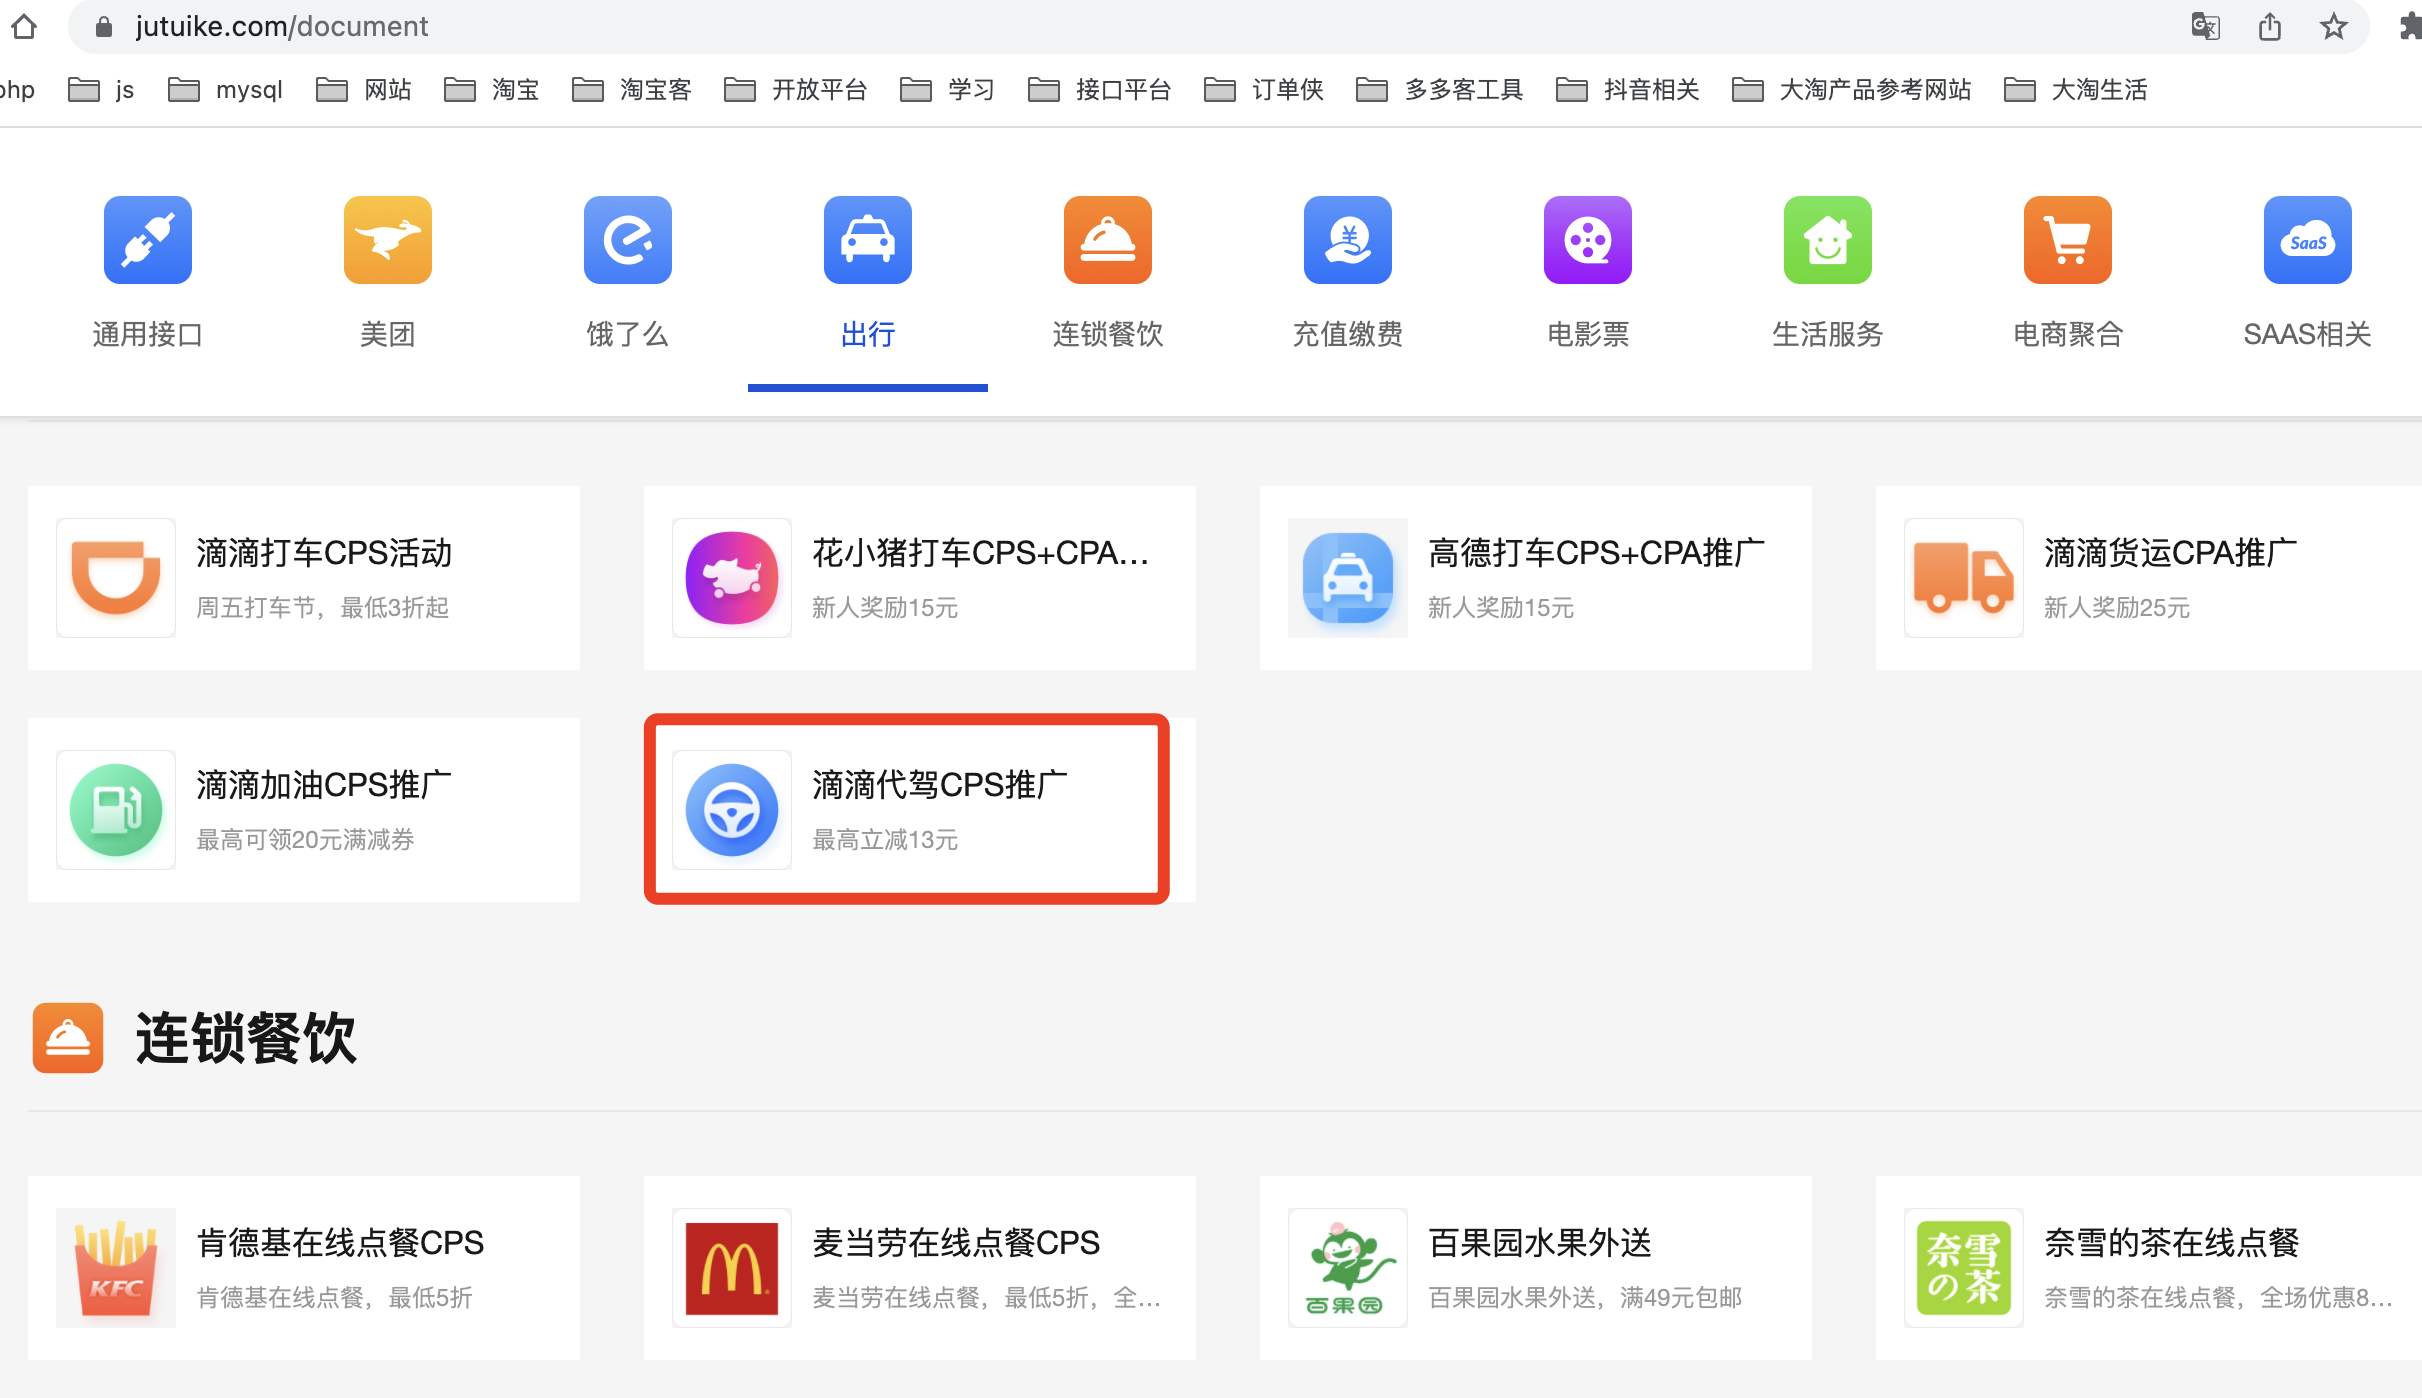Select the 通用接口 plug icon

[148, 240]
